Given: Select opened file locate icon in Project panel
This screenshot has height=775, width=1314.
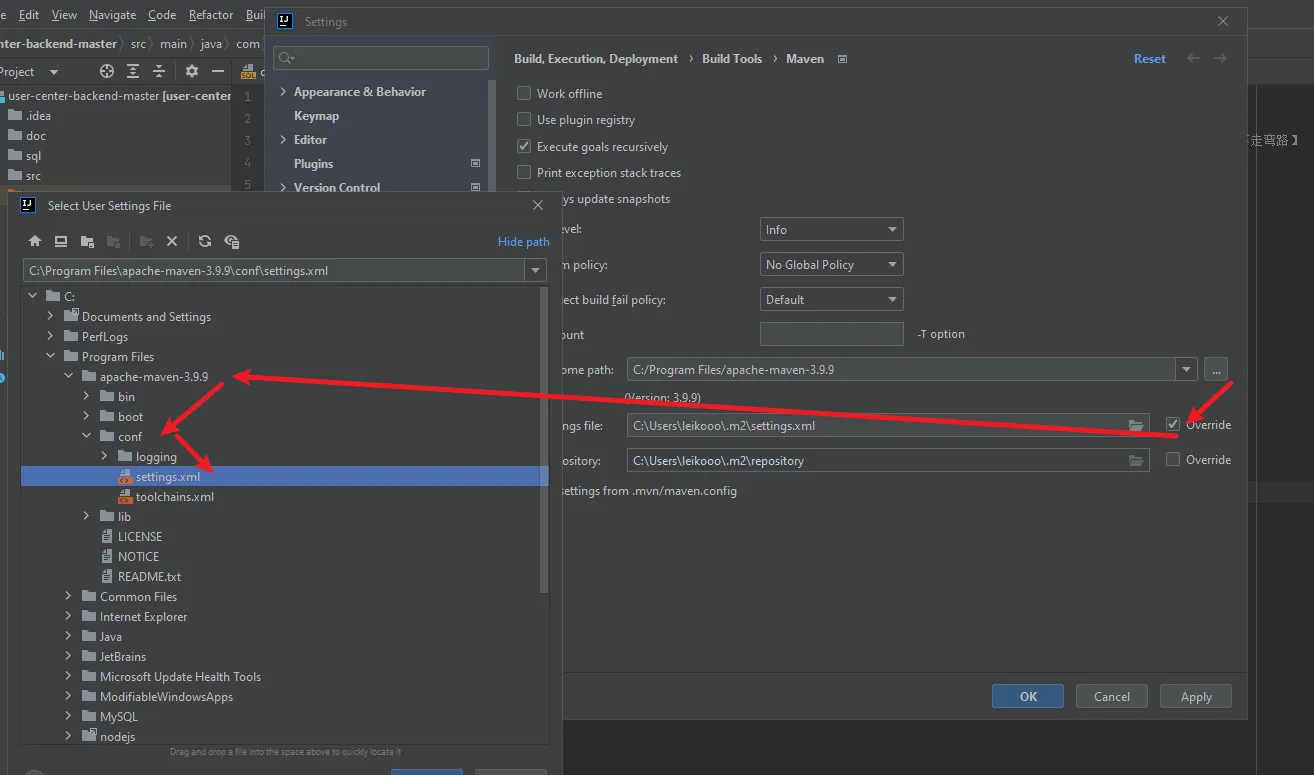Looking at the screenshot, I should point(107,71).
